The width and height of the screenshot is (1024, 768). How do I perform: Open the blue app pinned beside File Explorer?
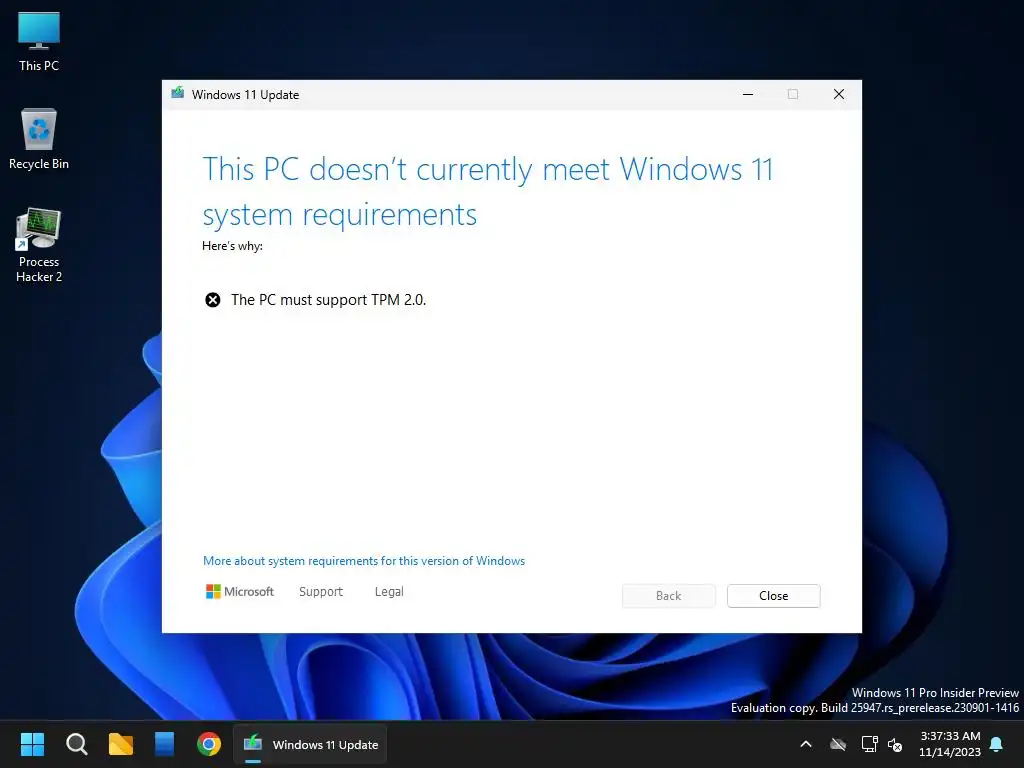point(165,744)
